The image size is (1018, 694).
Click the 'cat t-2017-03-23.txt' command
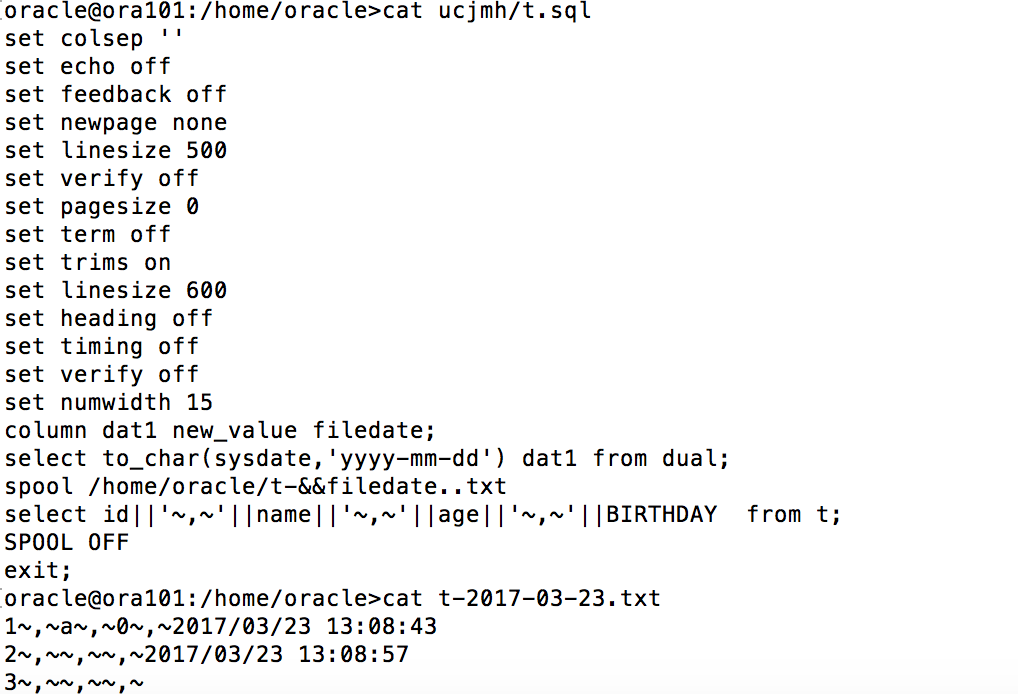click(x=521, y=598)
